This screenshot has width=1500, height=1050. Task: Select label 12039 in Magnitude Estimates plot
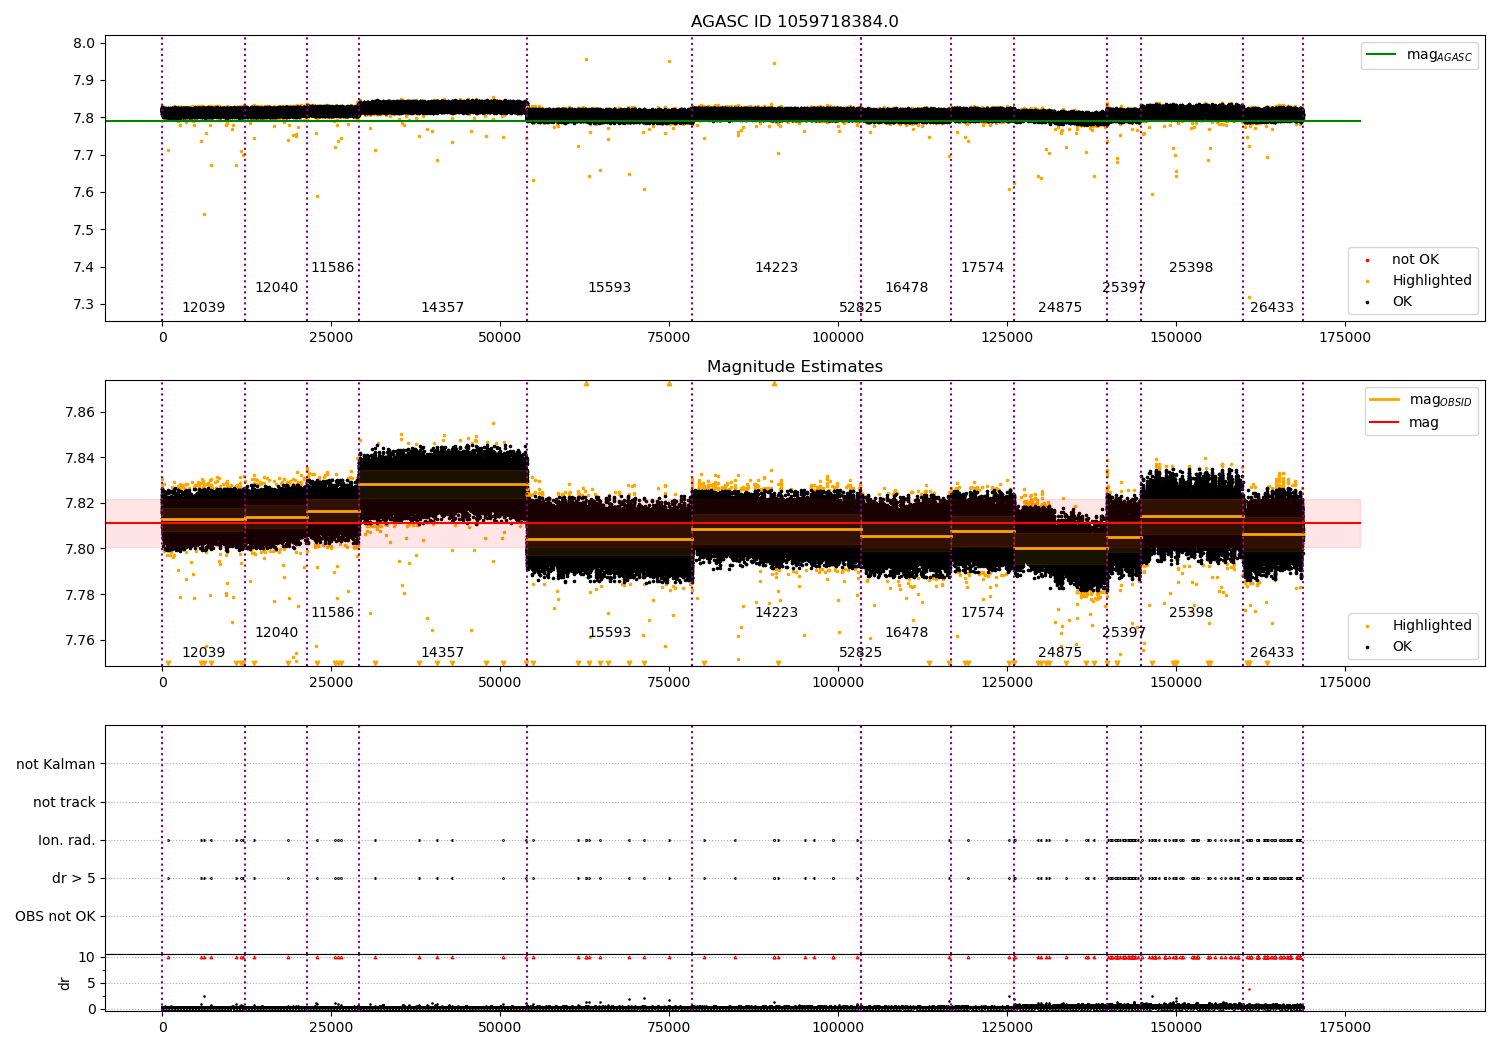pos(203,653)
